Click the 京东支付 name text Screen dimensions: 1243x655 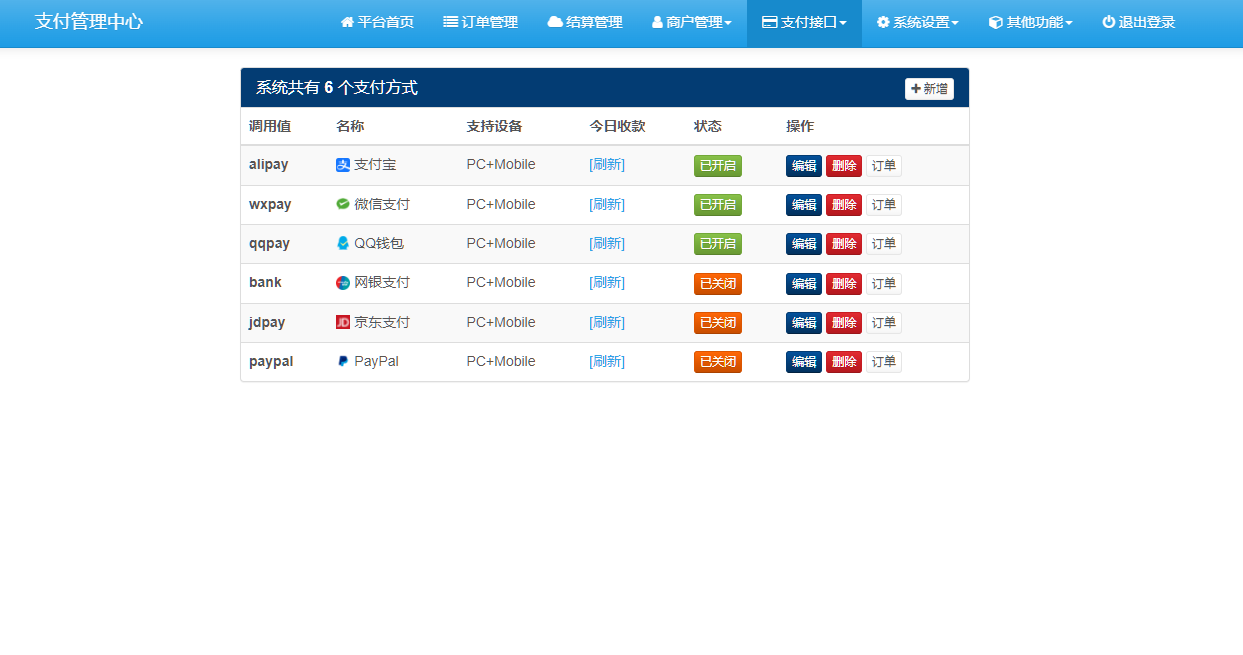tap(382, 322)
